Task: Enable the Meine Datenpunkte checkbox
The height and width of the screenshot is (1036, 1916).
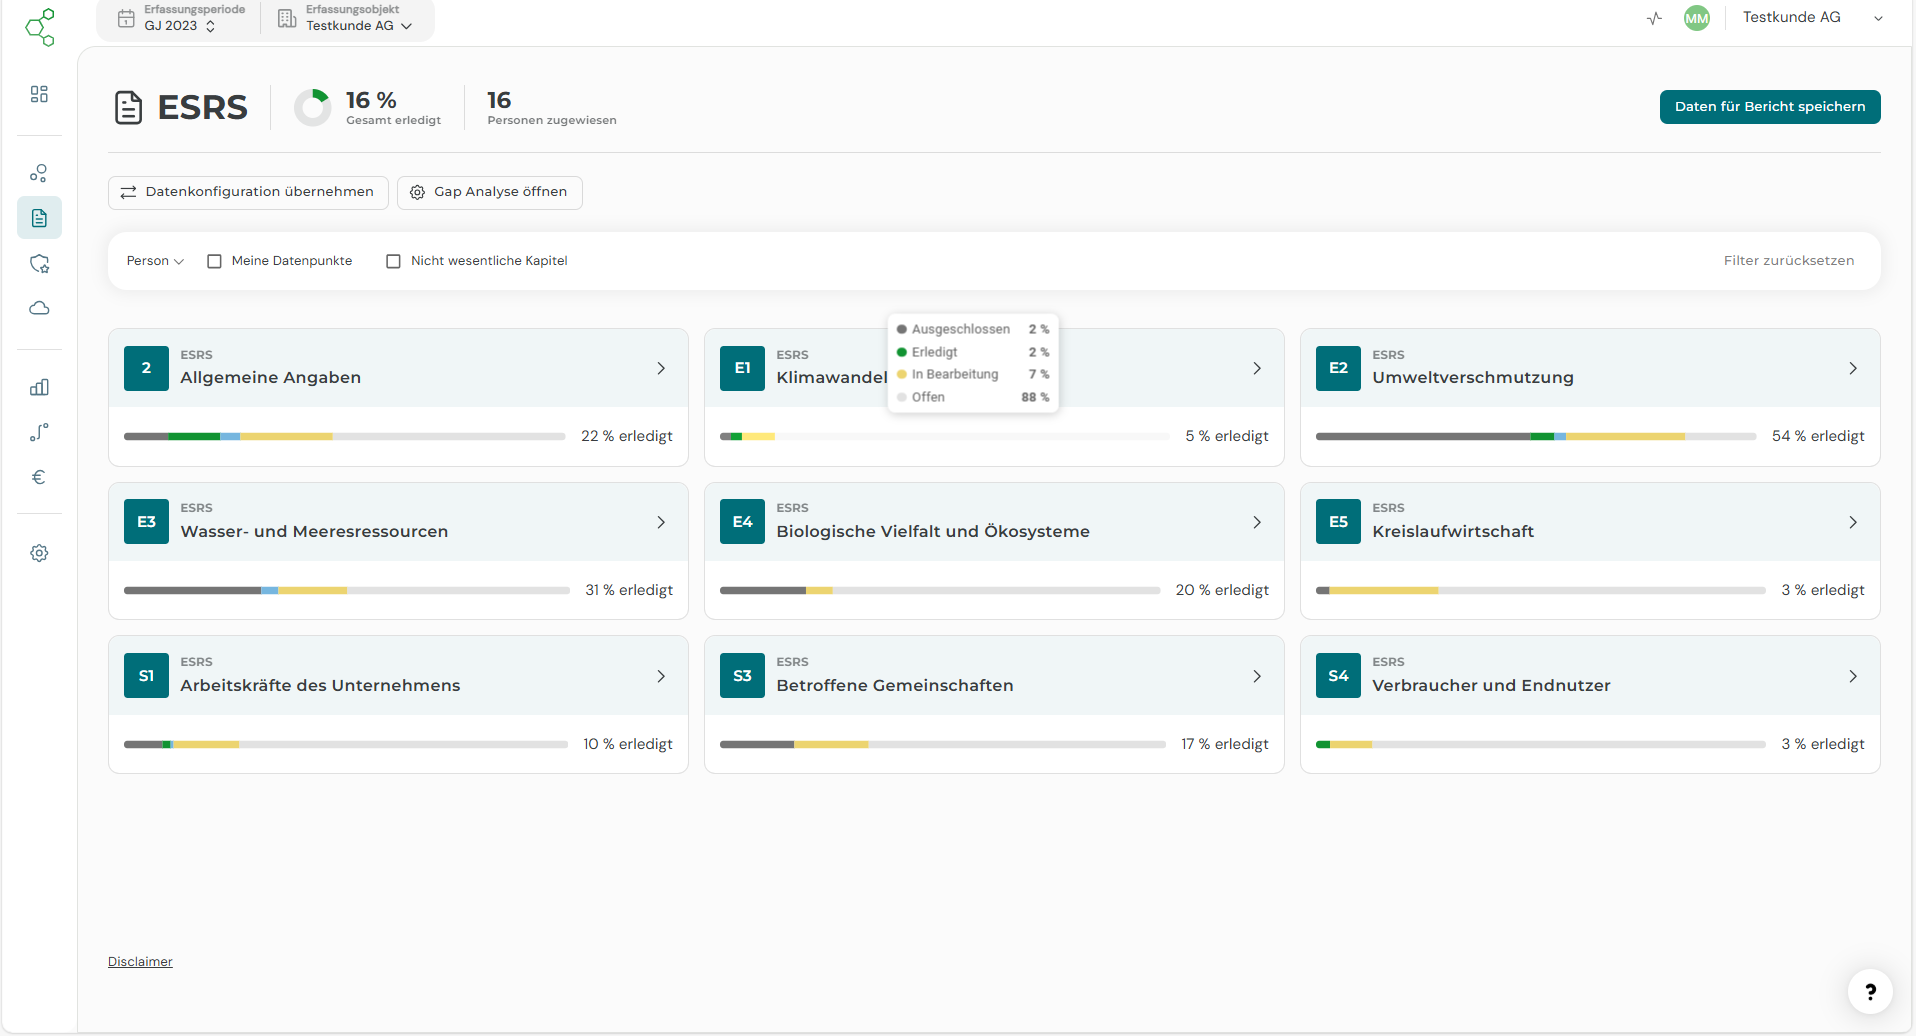Action: click(214, 261)
